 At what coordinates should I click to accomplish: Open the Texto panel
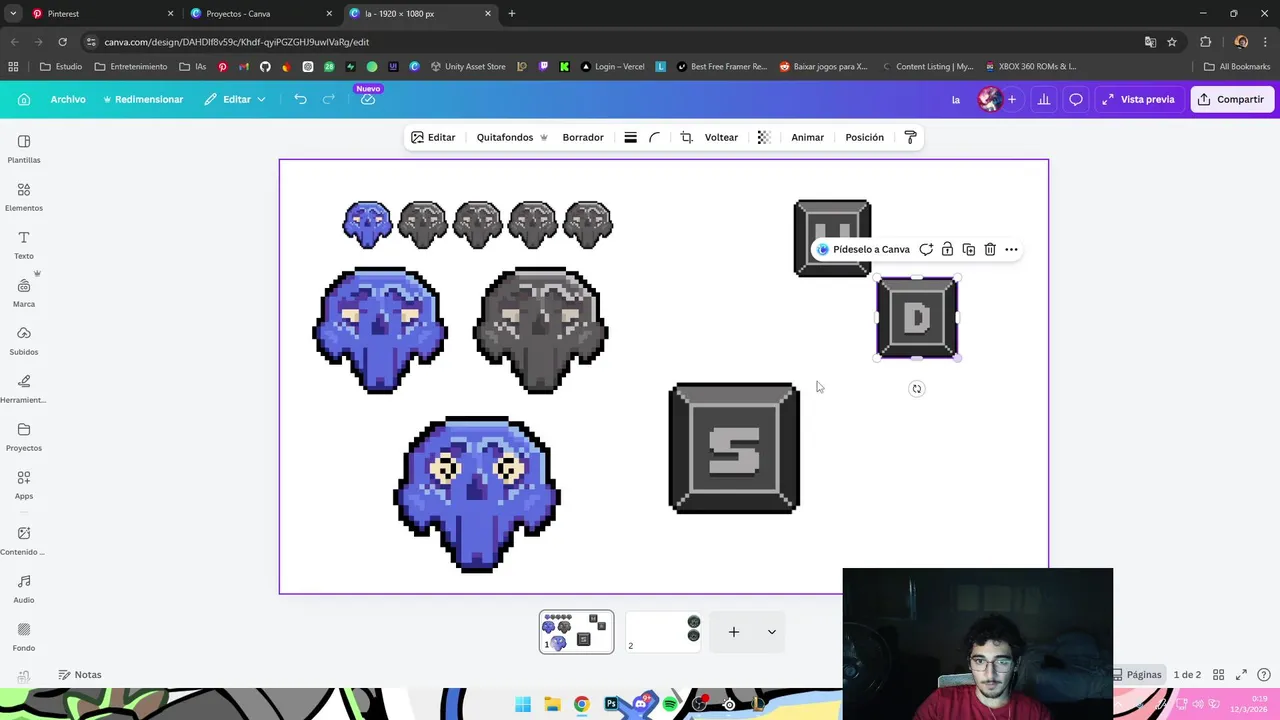24,244
